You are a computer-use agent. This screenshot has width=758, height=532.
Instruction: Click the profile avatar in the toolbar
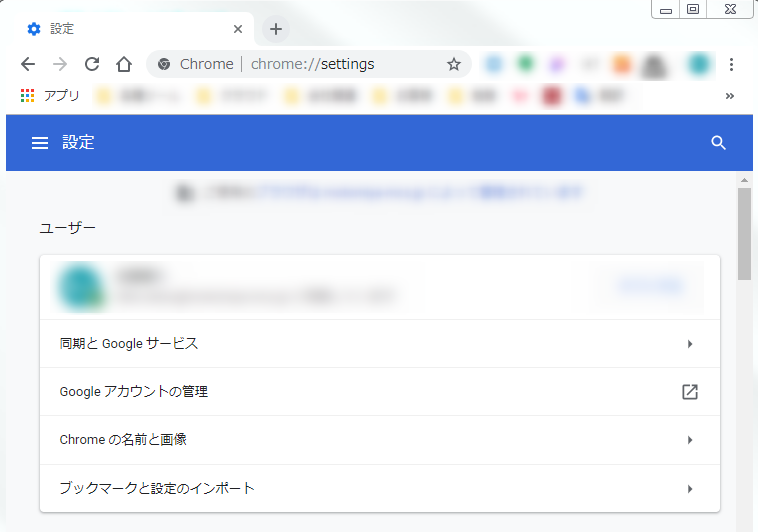(699, 64)
